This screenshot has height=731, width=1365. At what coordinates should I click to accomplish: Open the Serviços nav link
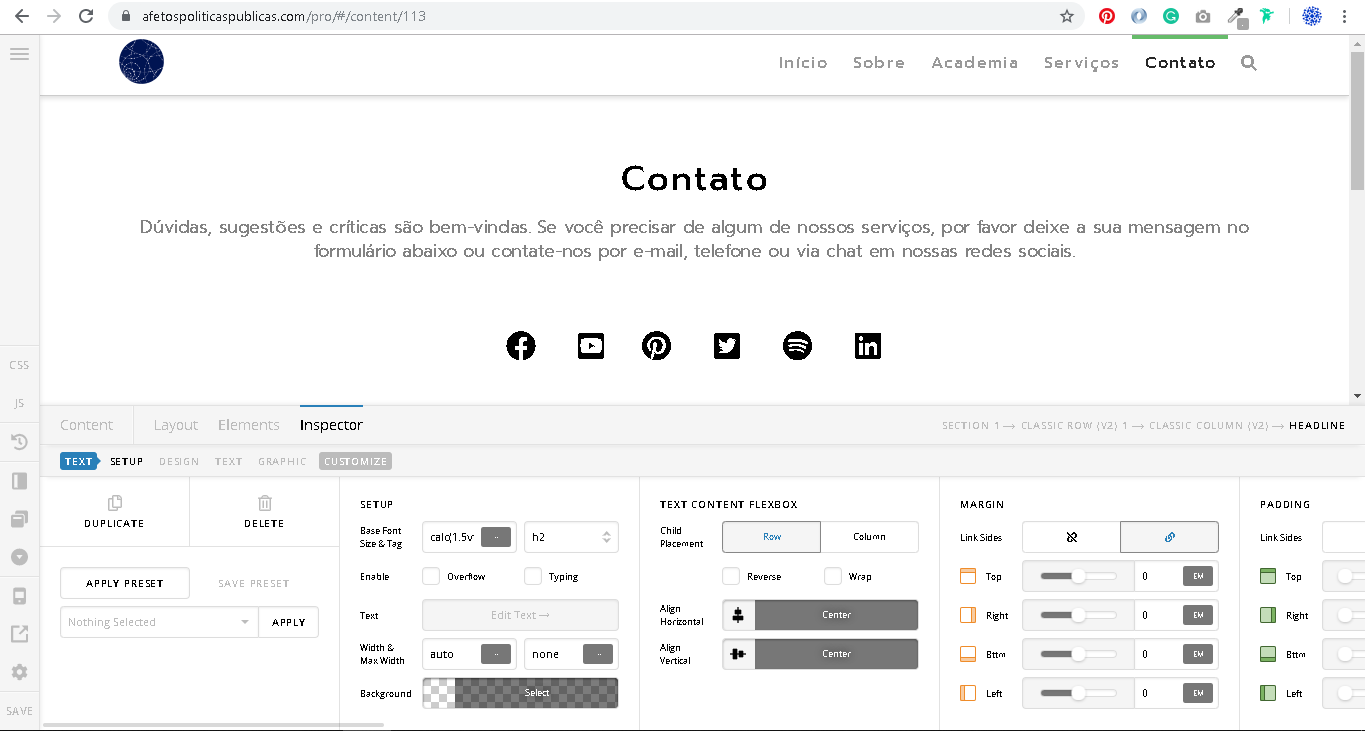[x=1082, y=63]
